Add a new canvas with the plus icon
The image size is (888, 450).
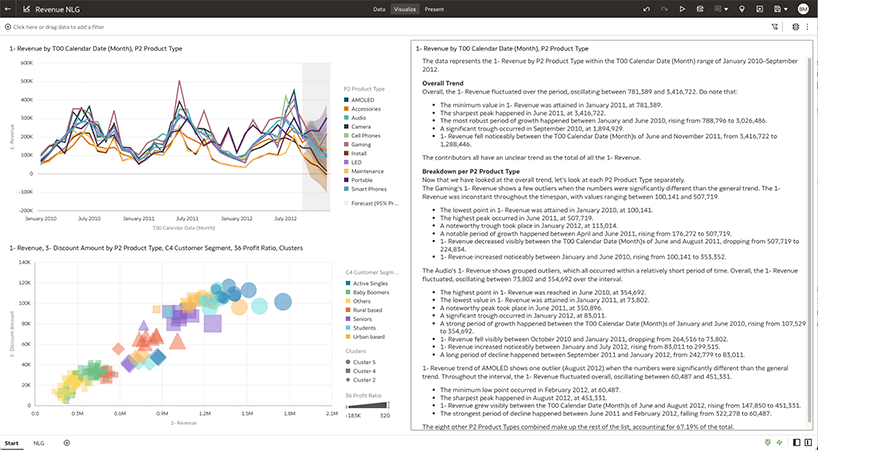(67, 442)
